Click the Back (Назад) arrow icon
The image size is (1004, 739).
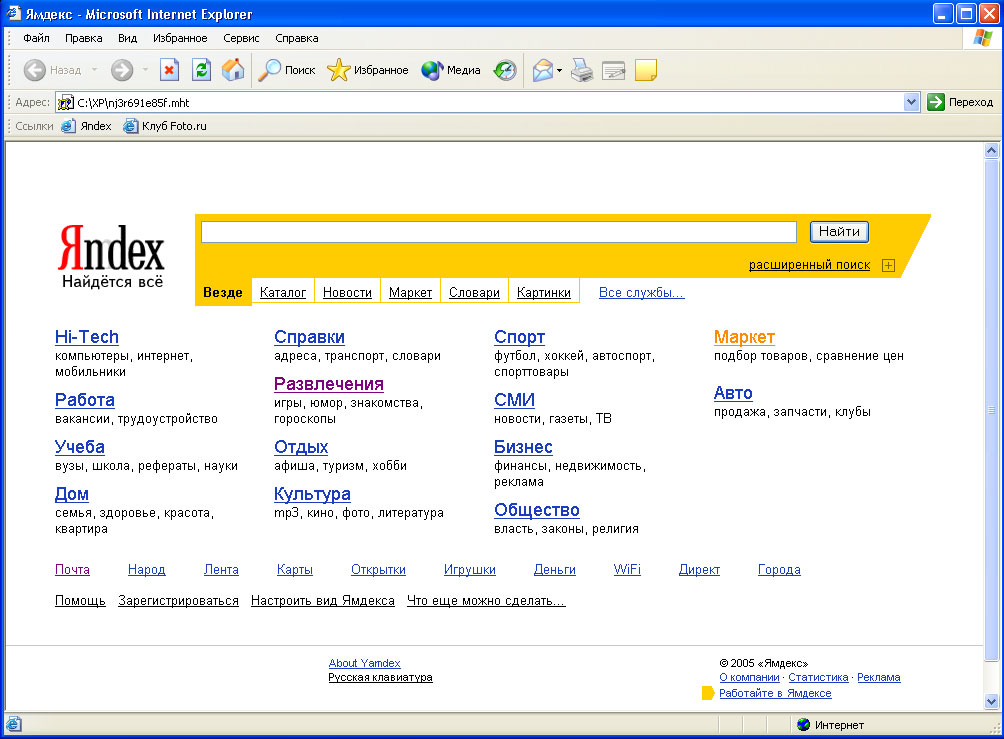tap(35, 70)
